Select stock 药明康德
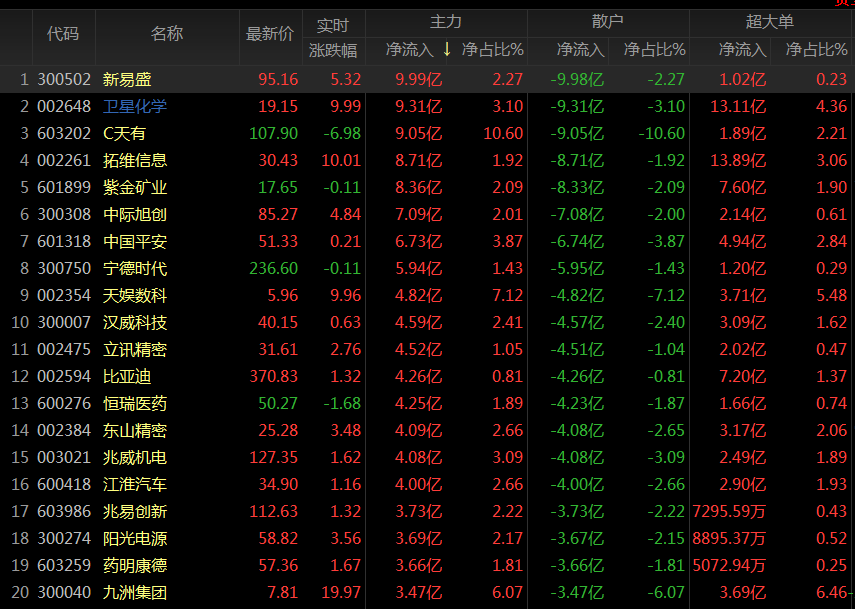855x609 pixels. click(135, 565)
